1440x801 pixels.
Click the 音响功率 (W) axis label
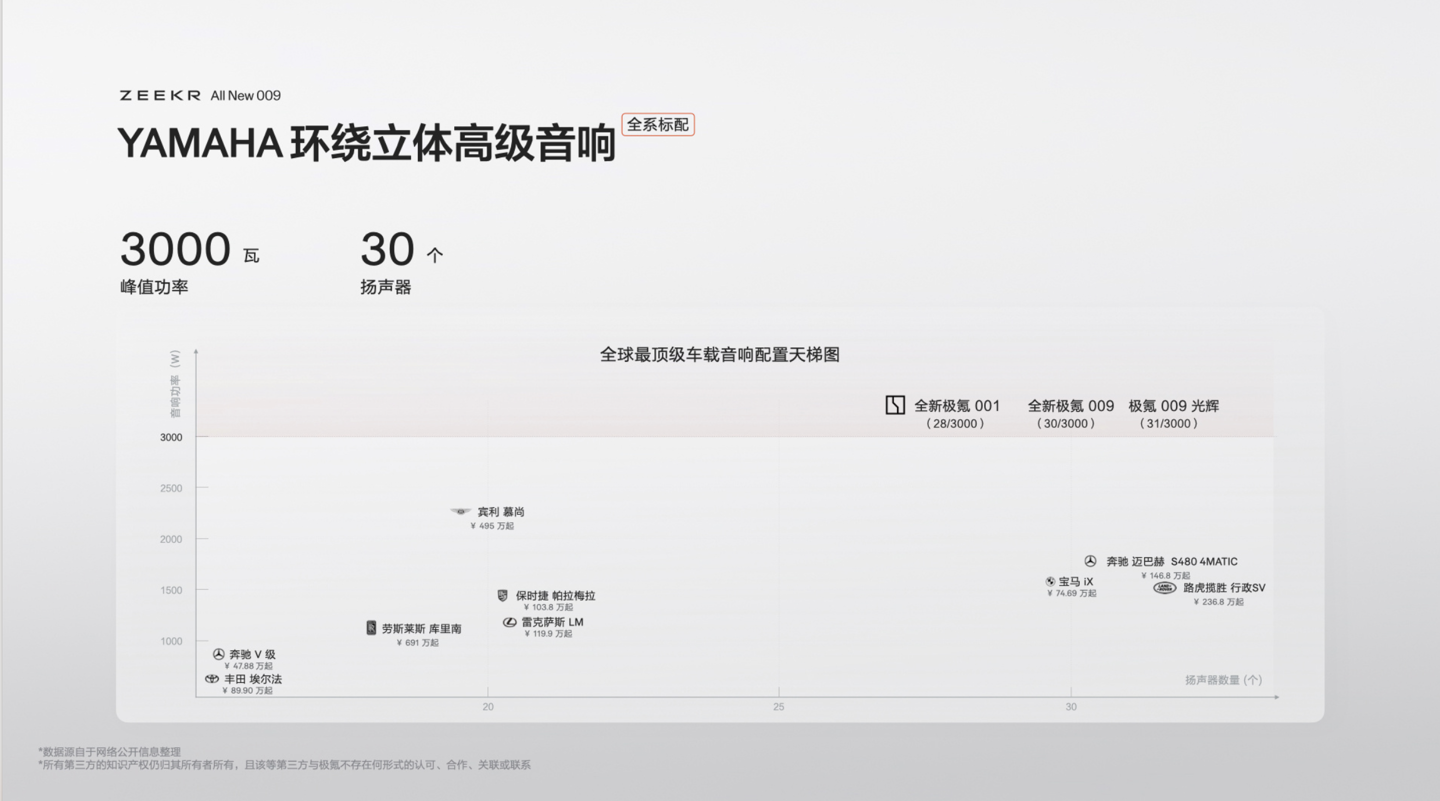pyautogui.click(x=175, y=384)
